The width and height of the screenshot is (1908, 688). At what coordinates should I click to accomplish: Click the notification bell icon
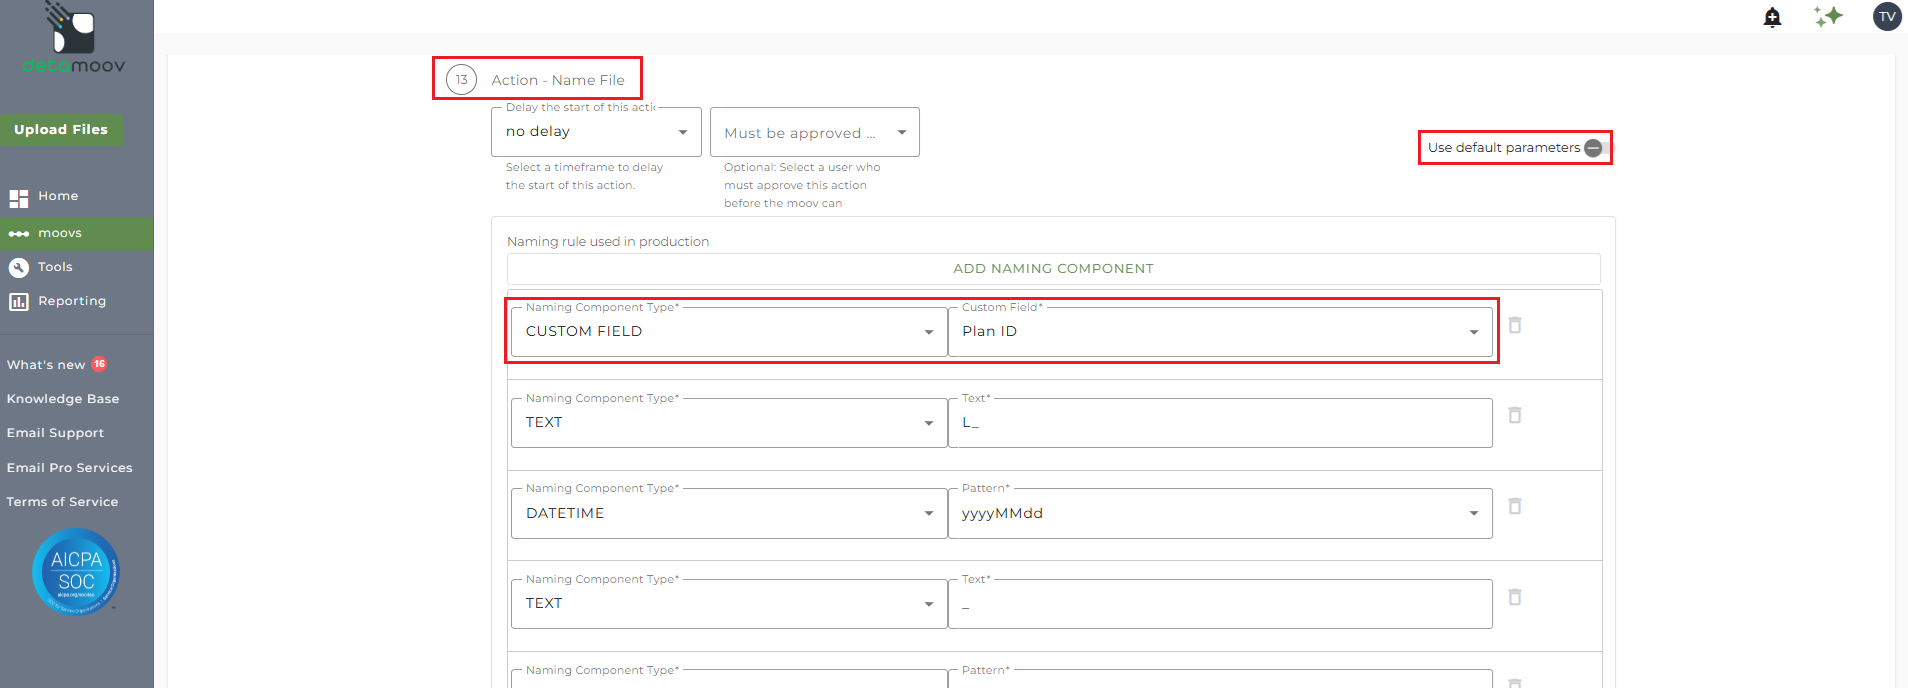pos(1772,17)
